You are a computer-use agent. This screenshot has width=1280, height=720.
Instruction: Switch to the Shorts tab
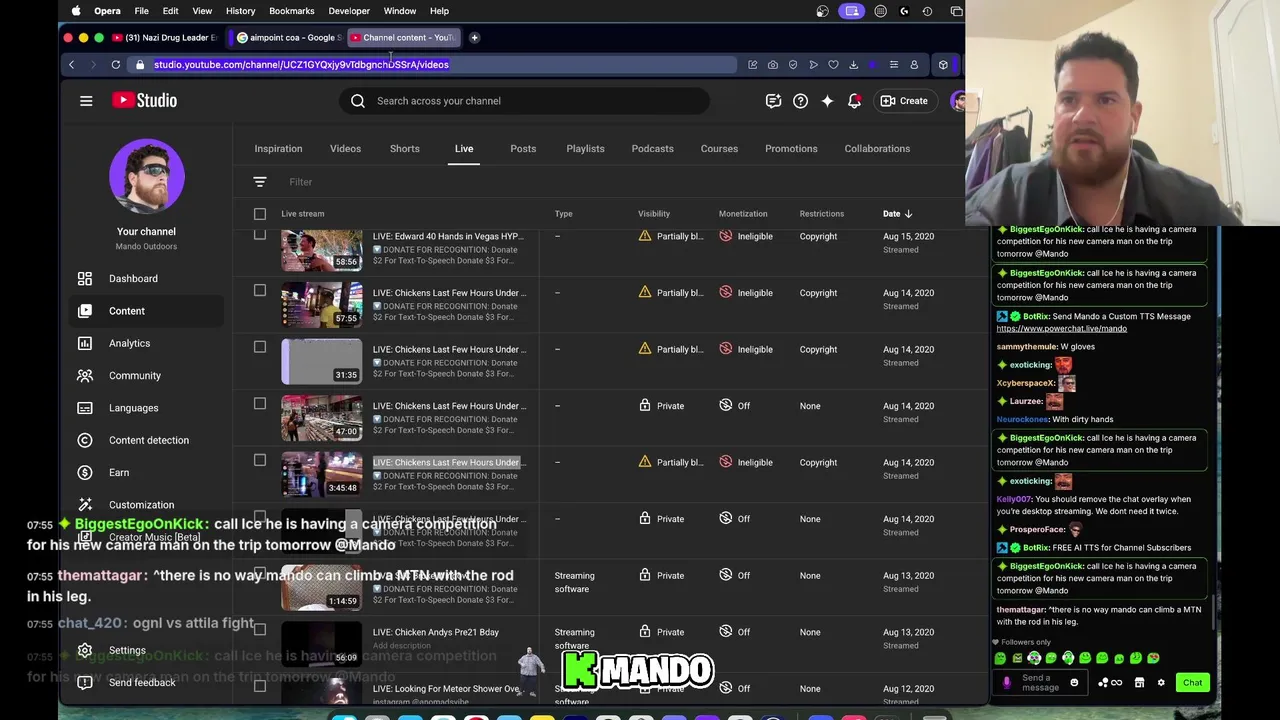405,149
